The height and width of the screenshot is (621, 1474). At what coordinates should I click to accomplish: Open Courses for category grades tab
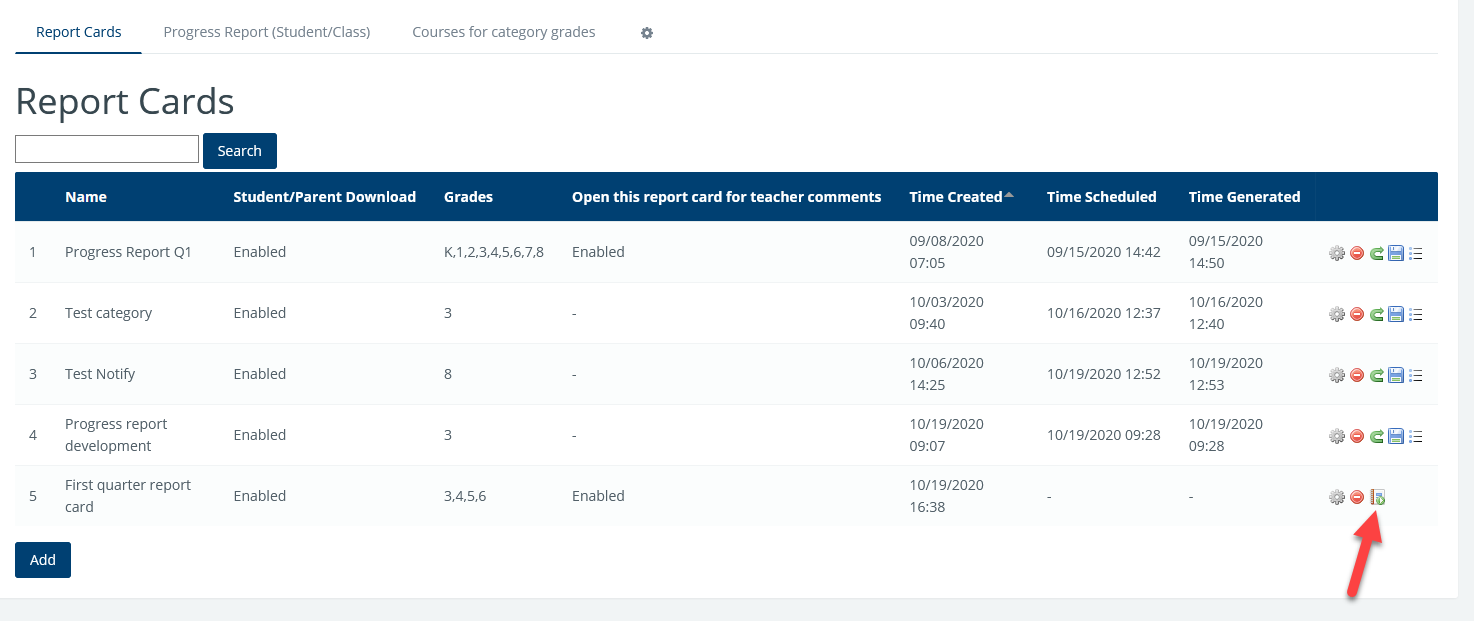coord(504,32)
